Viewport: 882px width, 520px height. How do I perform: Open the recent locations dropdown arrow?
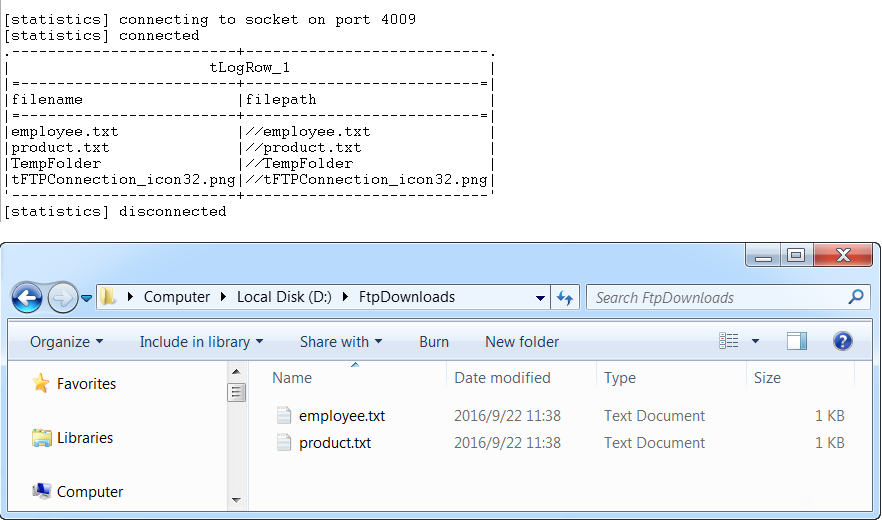tap(86, 298)
